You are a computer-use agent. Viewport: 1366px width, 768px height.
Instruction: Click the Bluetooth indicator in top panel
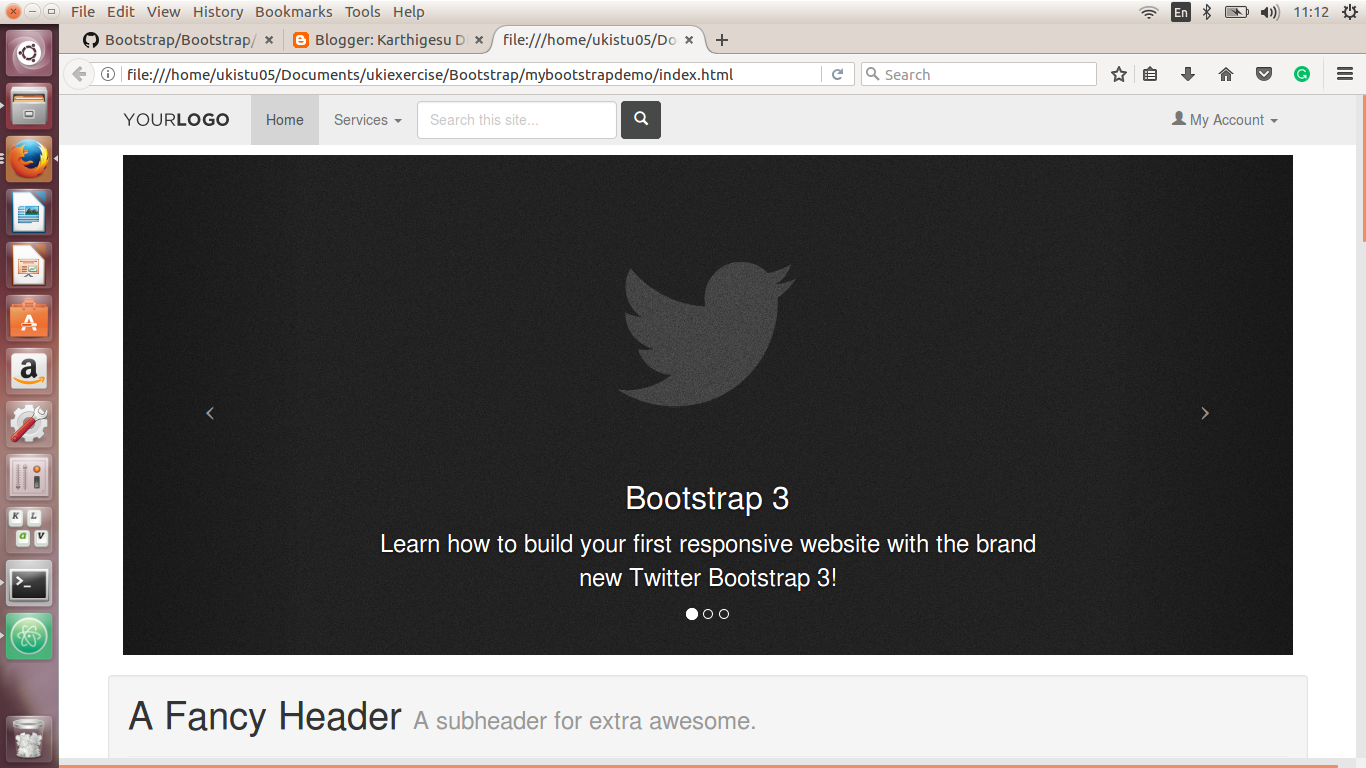click(1207, 12)
